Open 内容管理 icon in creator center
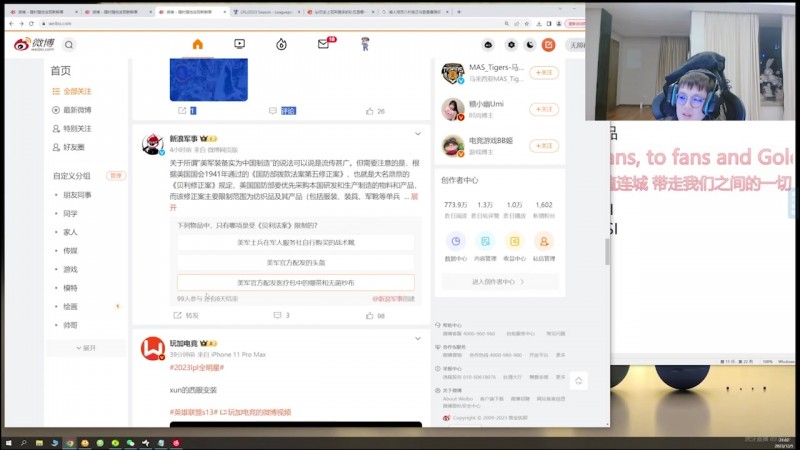This screenshot has height=450, width=800. coord(485,241)
